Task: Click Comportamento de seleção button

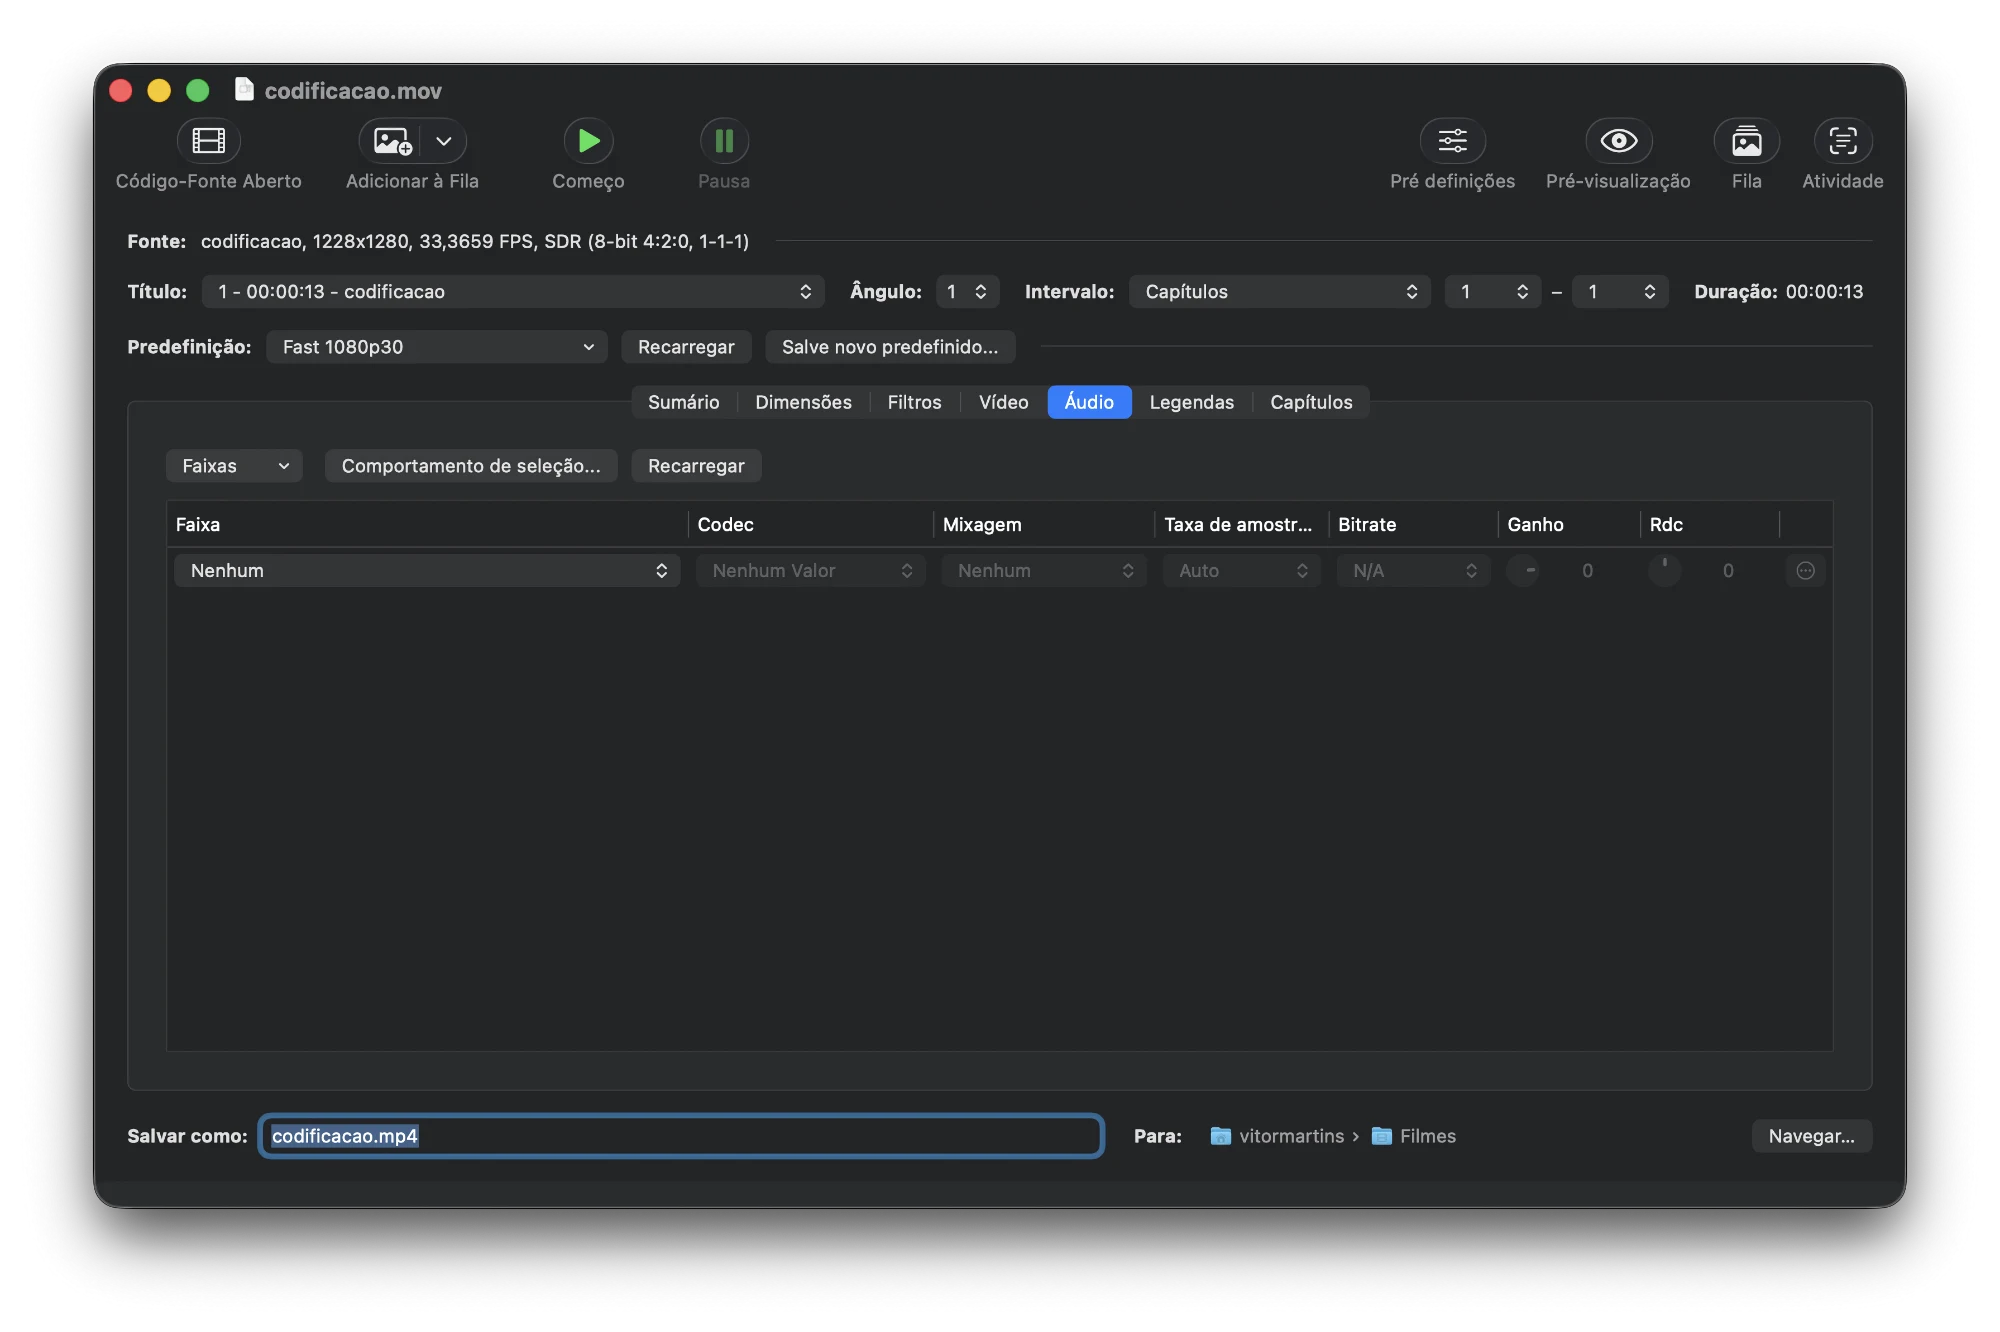Action: 471,466
